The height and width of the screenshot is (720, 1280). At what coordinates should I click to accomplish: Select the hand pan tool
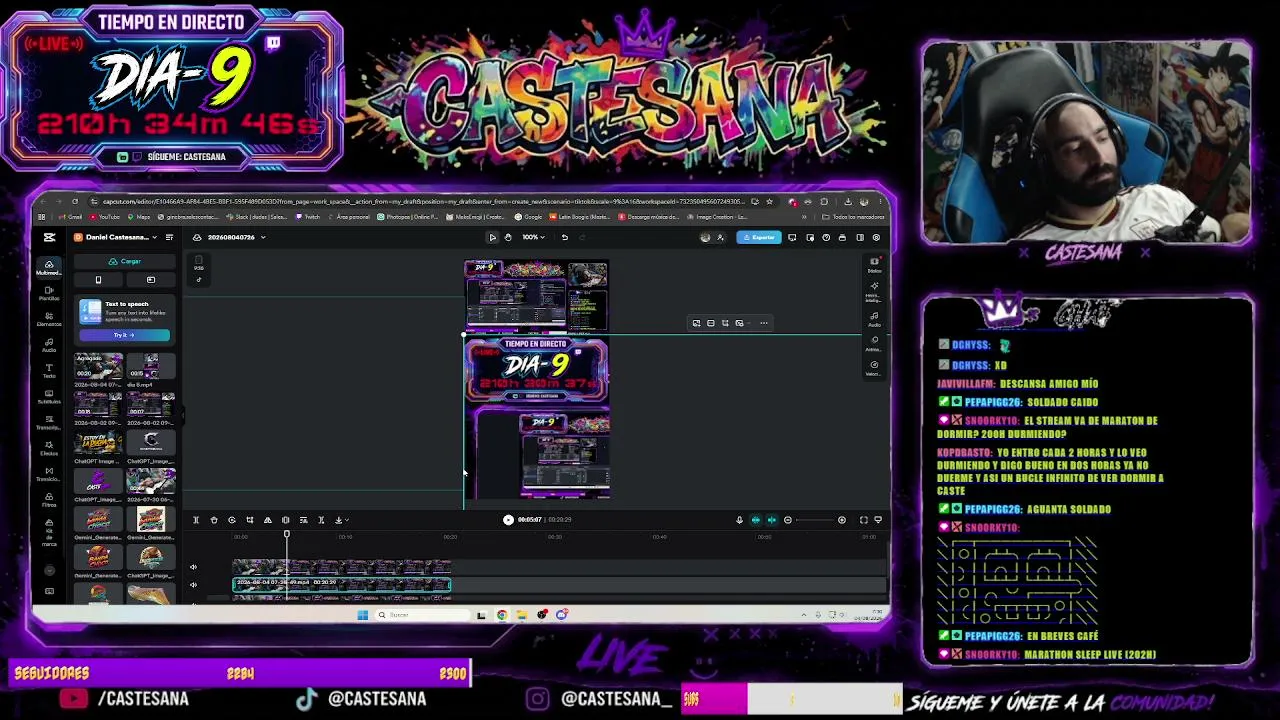click(508, 237)
